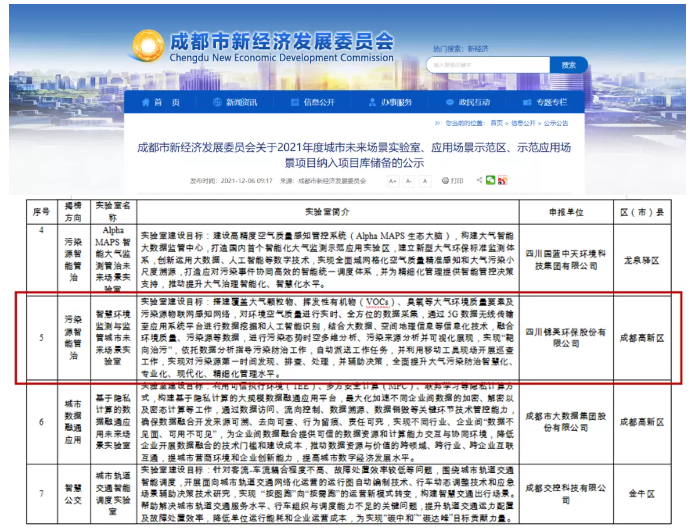Viewport: 696px width, 528px height.
Task: Share the article via the green WeChat icon
Action: (x=490, y=180)
